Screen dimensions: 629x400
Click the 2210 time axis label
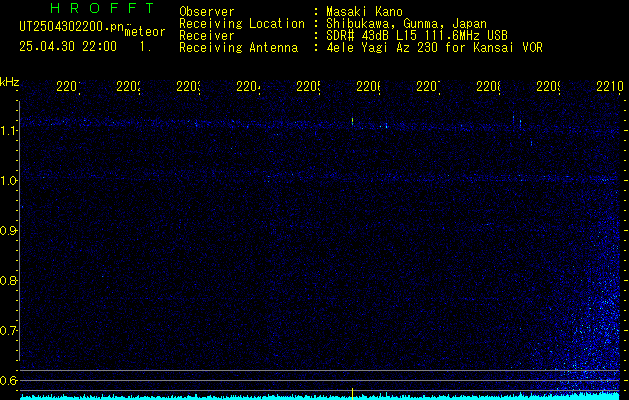click(x=610, y=86)
